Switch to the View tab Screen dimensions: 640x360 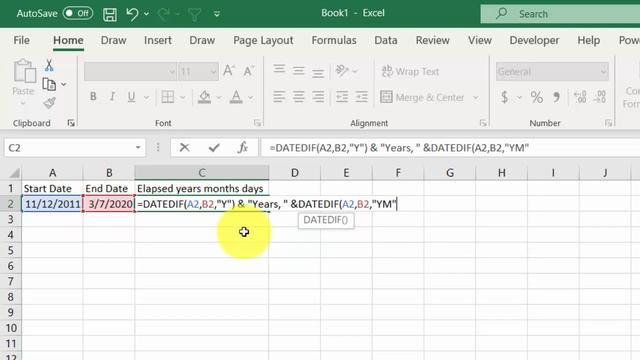(480, 40)
